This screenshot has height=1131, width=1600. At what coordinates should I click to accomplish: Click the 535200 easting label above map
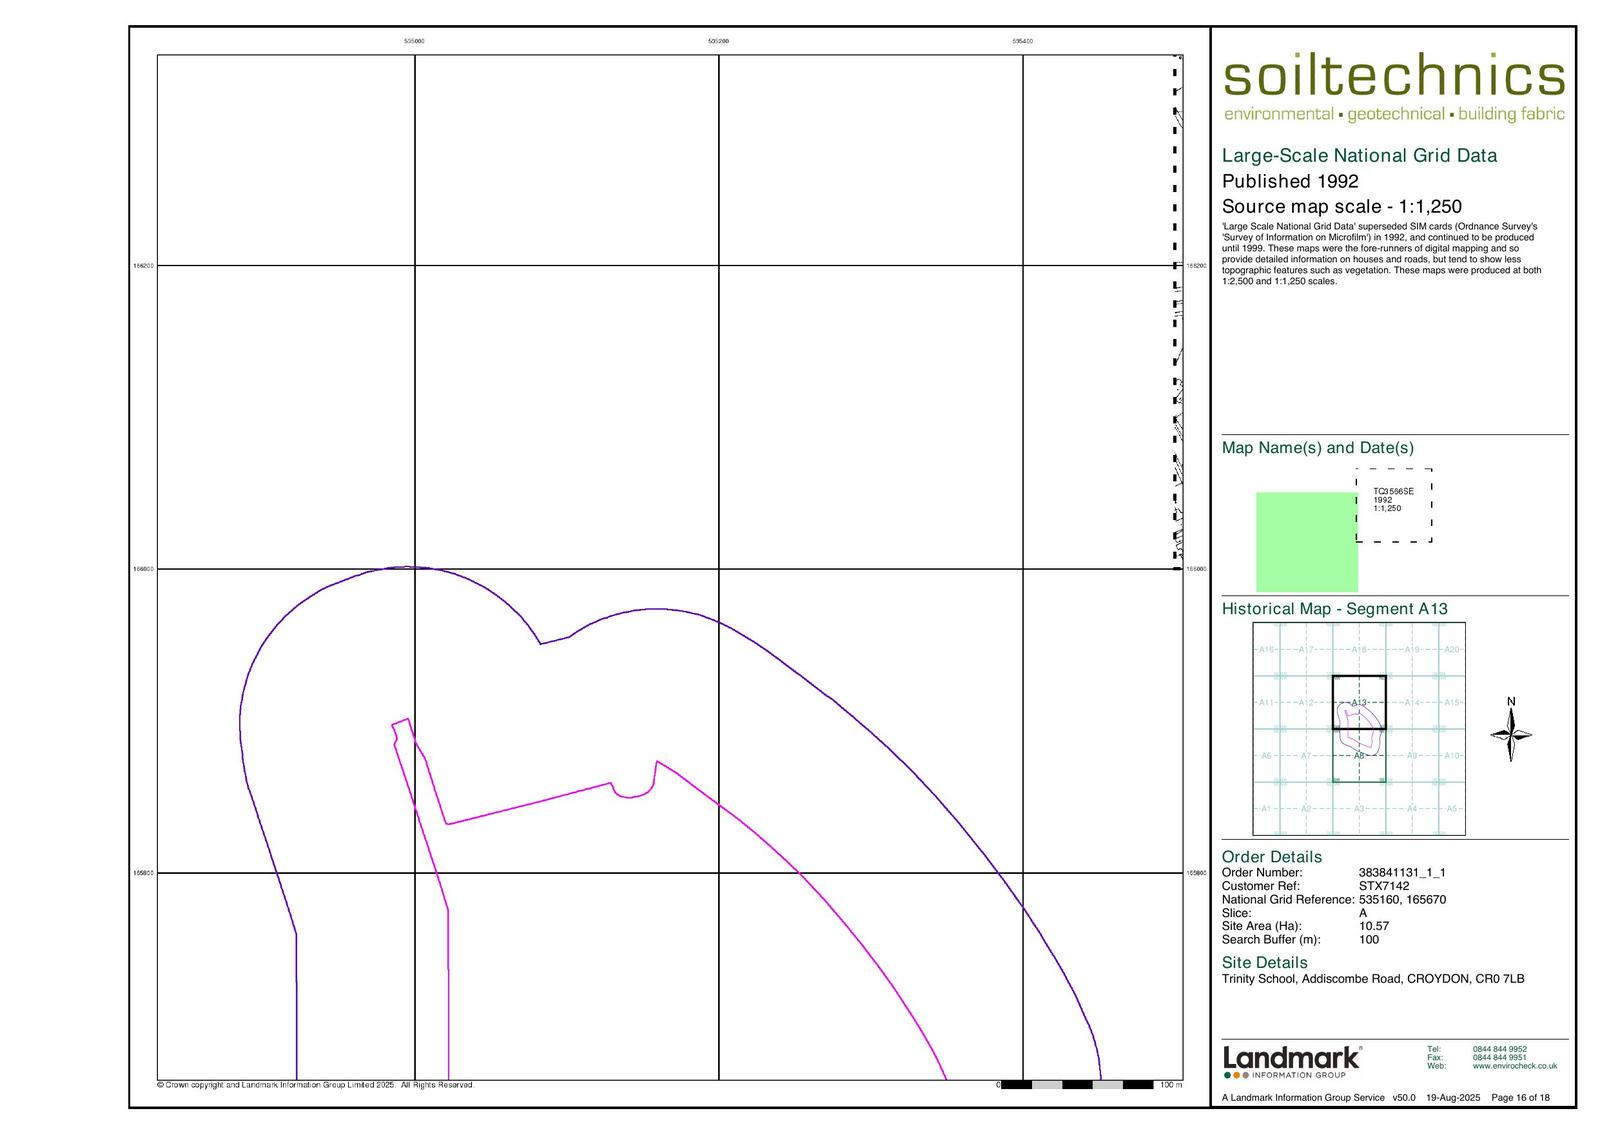click(718, 41)
